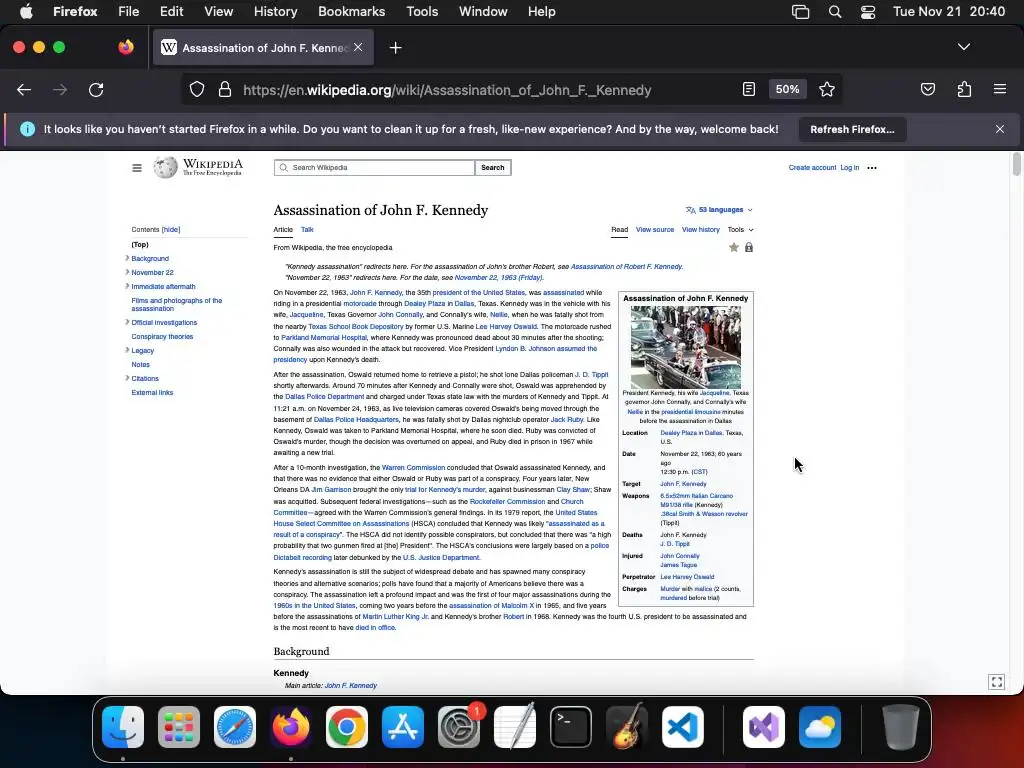This screenshot has width=1024, height=768.
Task: Select the Read tab
Action: click(619, 230)
